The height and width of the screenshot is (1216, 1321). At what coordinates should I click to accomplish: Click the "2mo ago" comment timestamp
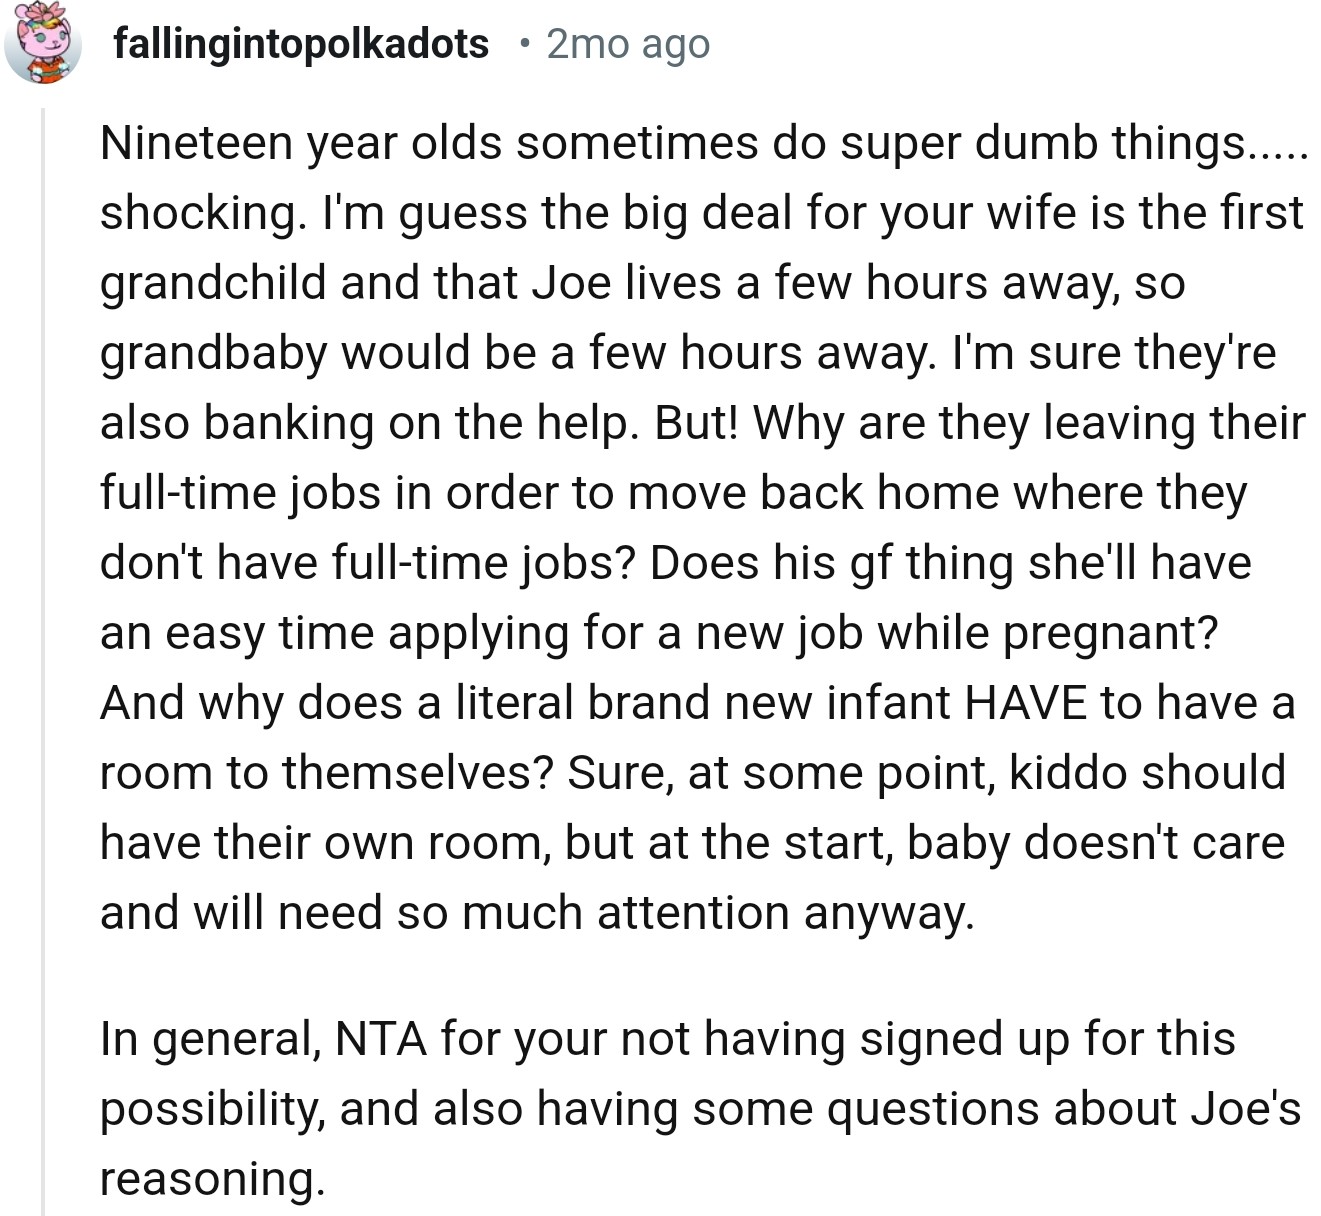tap(628, 44)
